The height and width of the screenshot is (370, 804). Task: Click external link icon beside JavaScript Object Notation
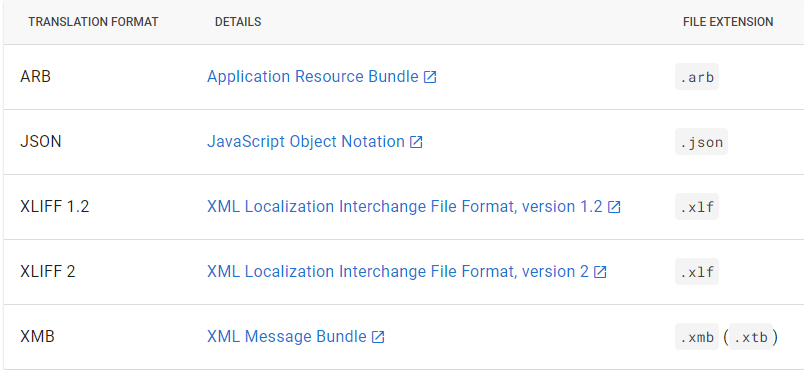pyautogui.click(x=416, y=142)
